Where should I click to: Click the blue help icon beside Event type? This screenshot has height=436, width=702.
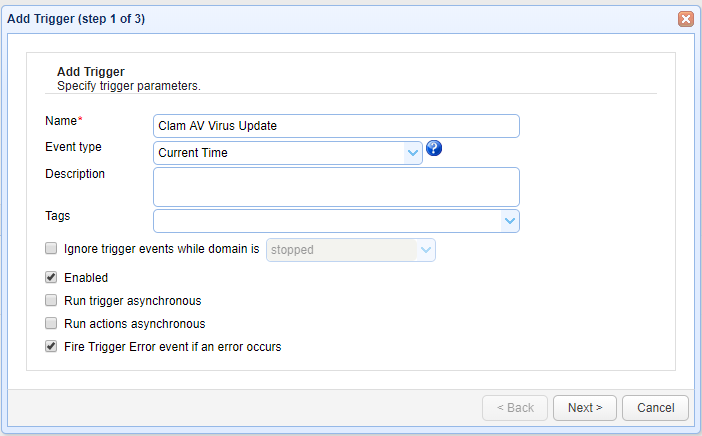click(x=434, y=149)
